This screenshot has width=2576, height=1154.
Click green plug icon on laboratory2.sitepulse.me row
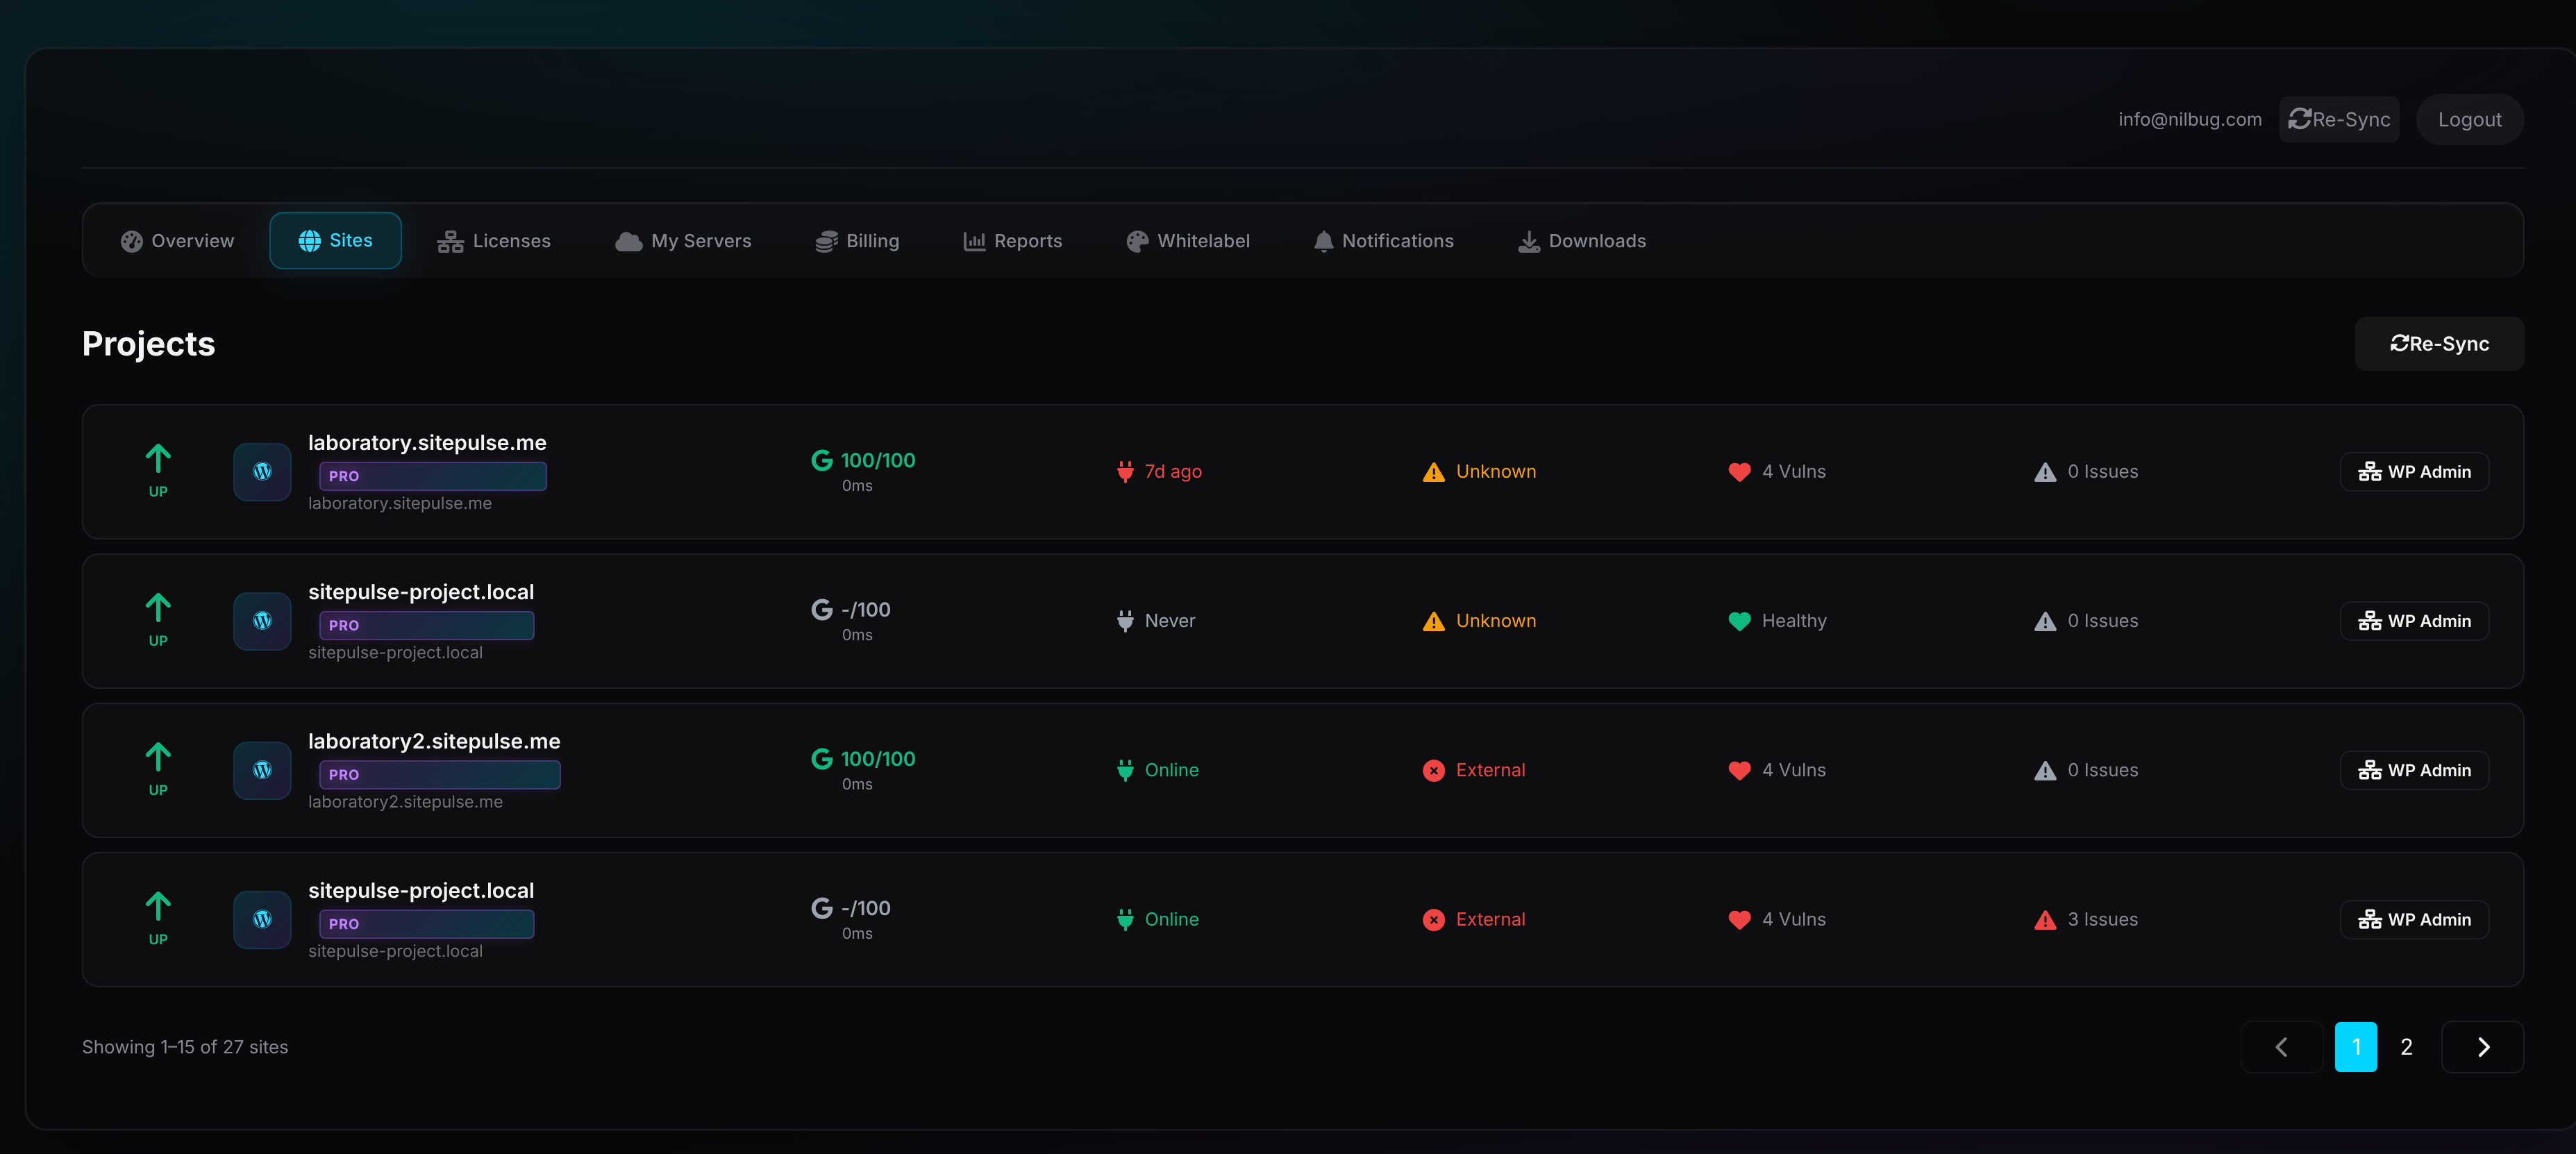[1125, 770]
